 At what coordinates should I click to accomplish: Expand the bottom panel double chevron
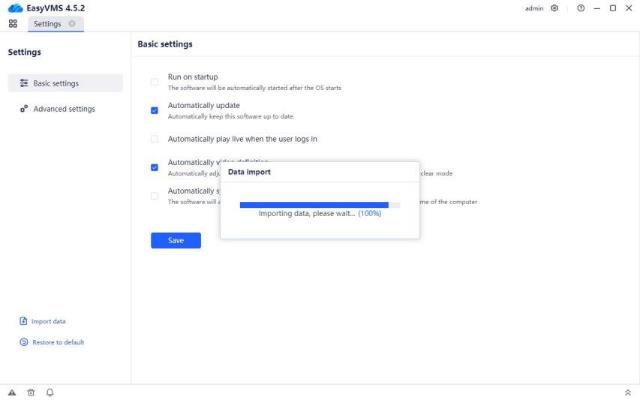coord(627,392)
